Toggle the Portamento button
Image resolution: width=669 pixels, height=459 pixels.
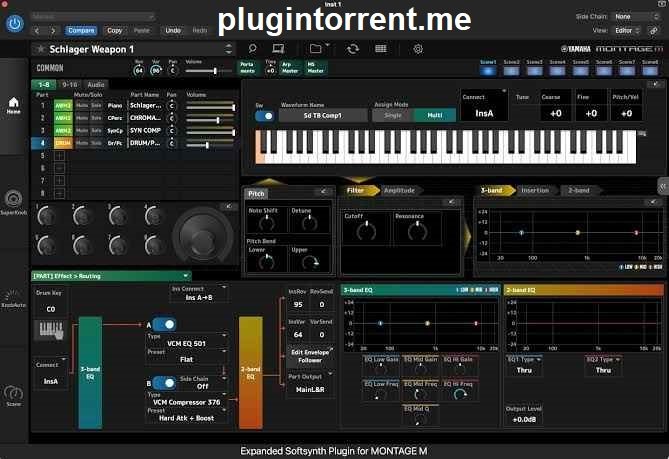click(x=247, y=68)
